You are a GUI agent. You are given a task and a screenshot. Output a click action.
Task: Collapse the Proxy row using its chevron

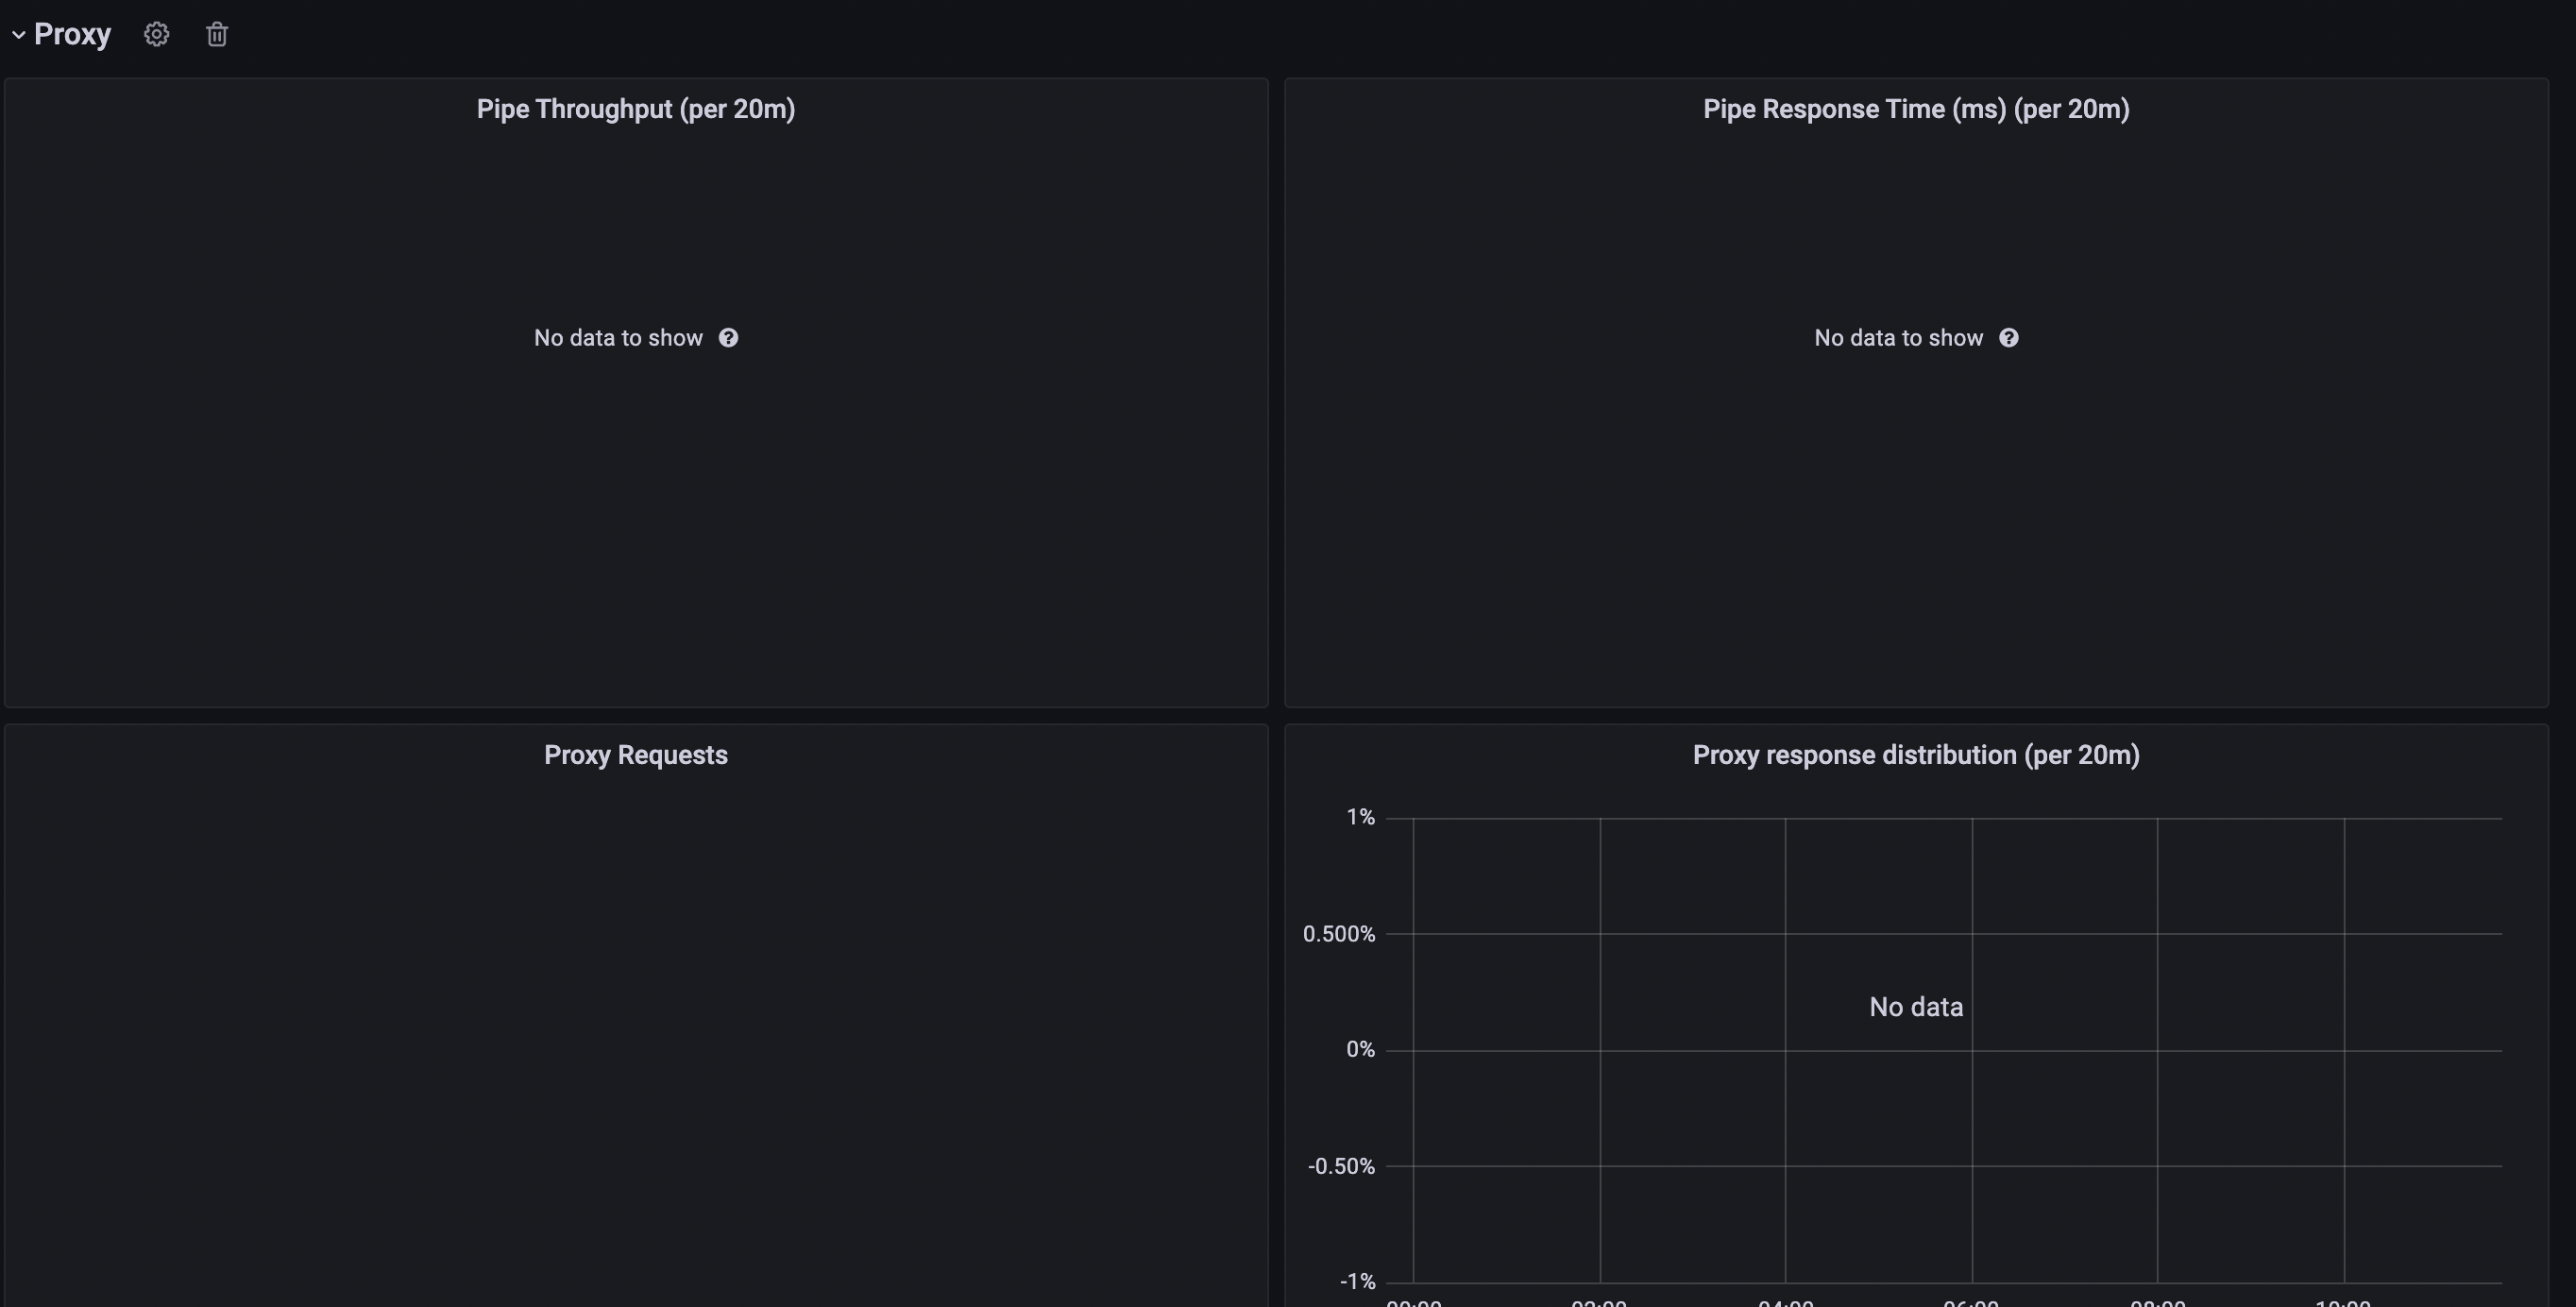[x=18, y=35]
